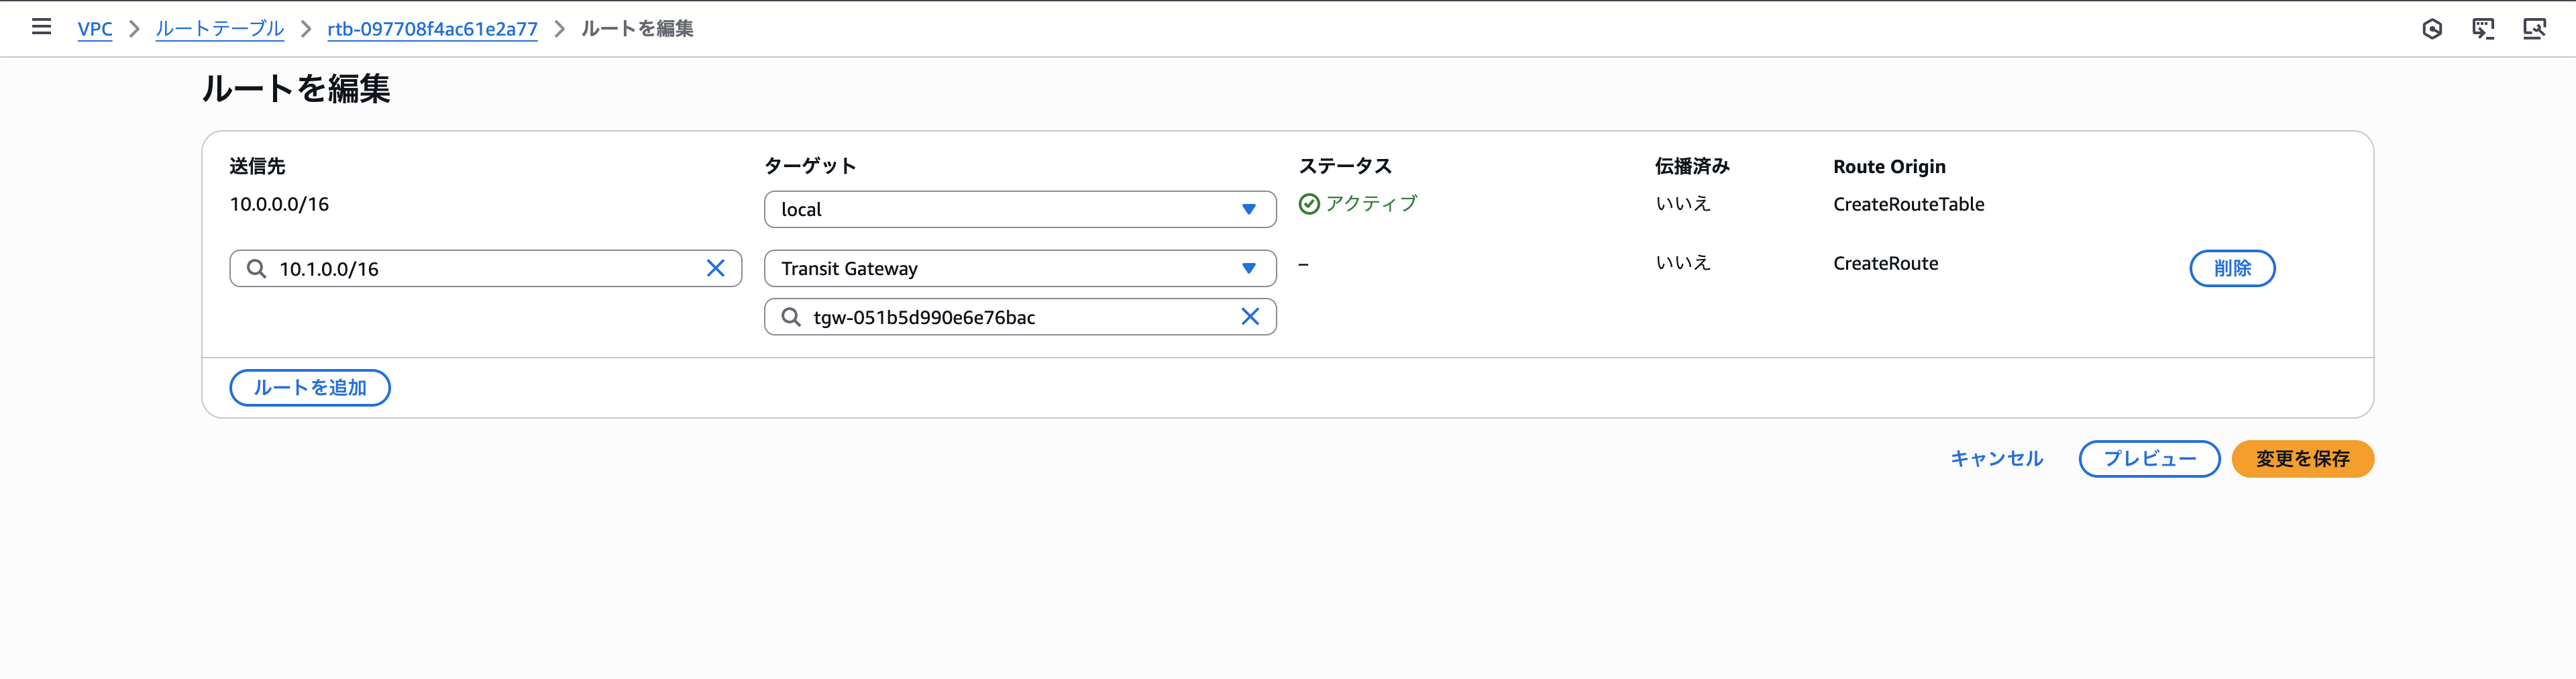
Task: Click search icon in tgw target field
Action: 791,317
